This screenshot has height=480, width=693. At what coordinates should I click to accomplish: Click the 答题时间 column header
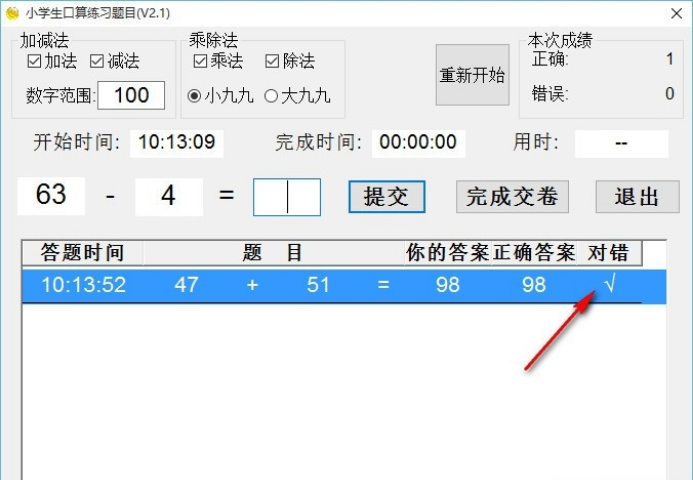point(83,253)
